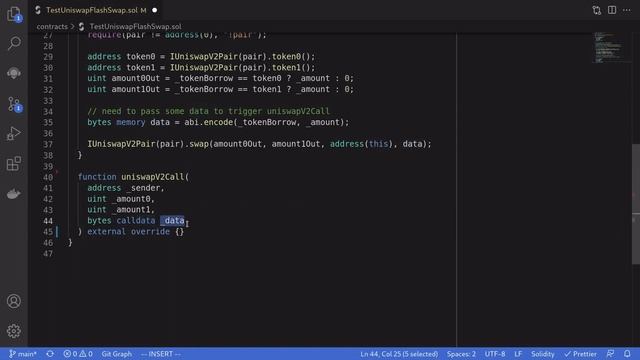Click amount0Out declaration on line 31
640x360 pixels.
pos(136,78)
